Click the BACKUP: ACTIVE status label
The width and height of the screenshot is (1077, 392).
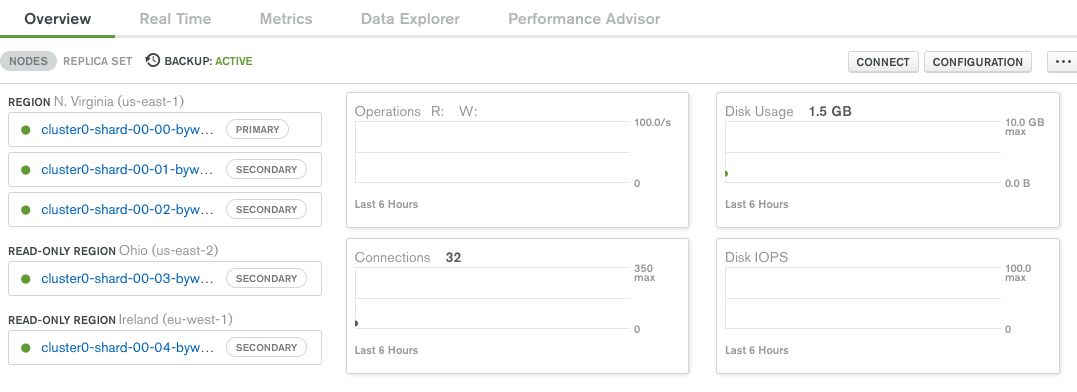coord(208,61)
